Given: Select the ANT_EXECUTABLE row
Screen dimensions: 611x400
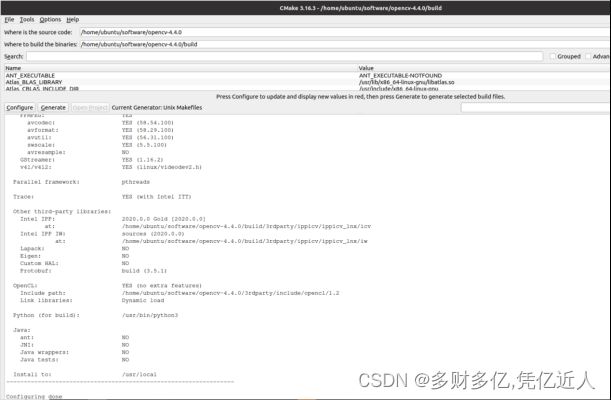Looking at the screenshot, I should pos(307,76).
